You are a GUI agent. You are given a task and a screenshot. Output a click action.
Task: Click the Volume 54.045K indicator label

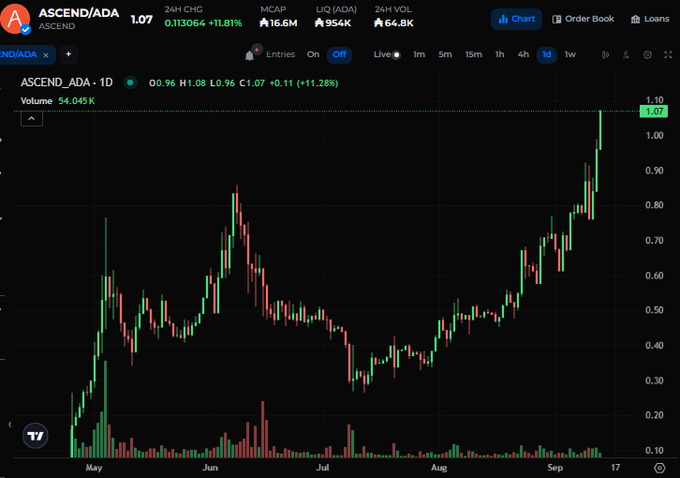pos(57,101)
